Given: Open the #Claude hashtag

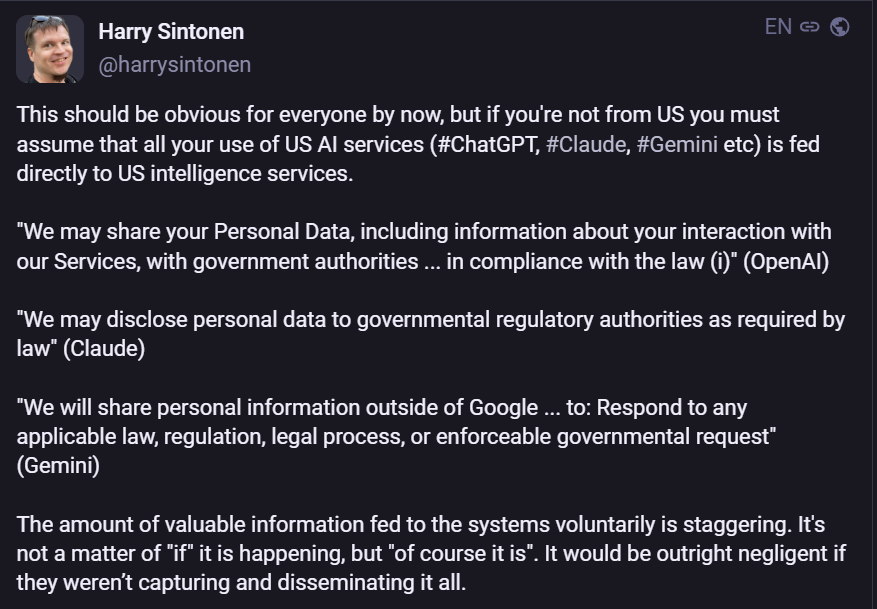Looking at the screenshot, I should click(x=585, y=144).
